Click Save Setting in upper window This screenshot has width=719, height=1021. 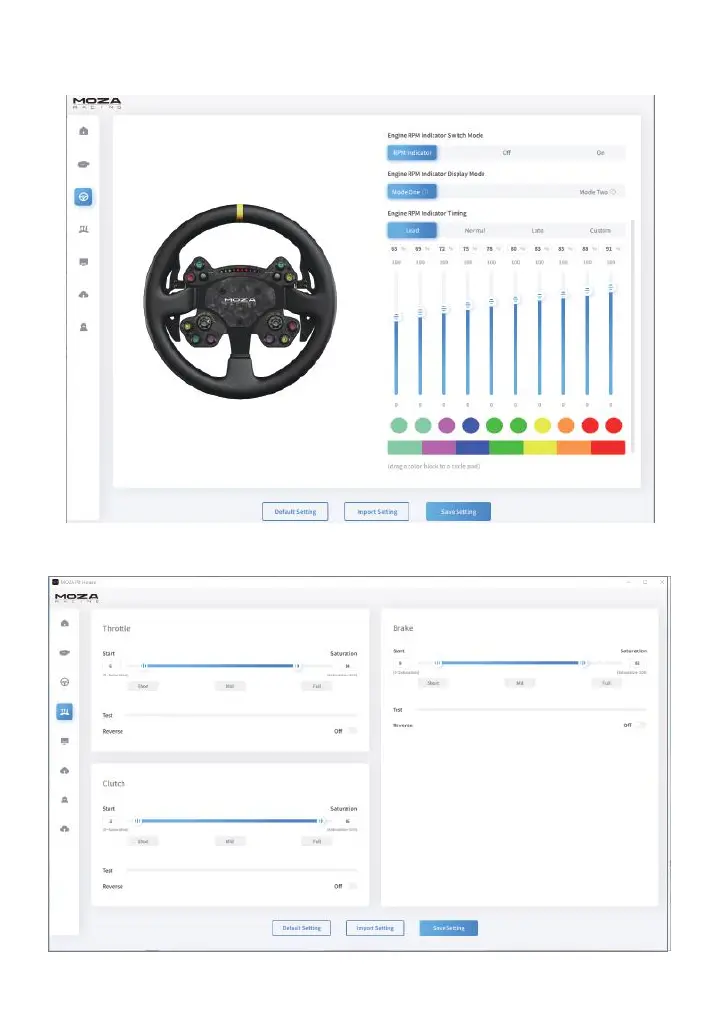[458, 512]
